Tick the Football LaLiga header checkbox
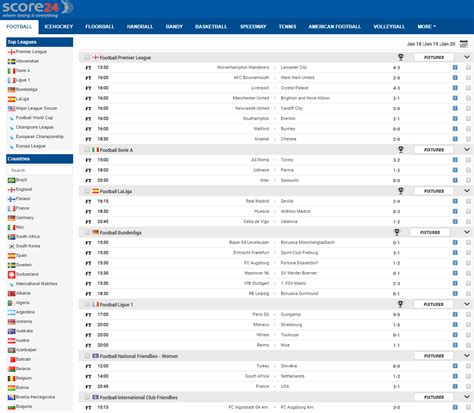The width and height of the screenshot is (474, 413). (x=87, y=191)
